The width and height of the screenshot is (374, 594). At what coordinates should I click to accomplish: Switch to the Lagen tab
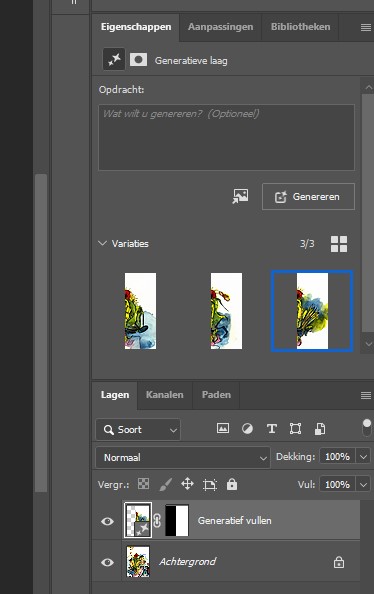pos(115,395)
